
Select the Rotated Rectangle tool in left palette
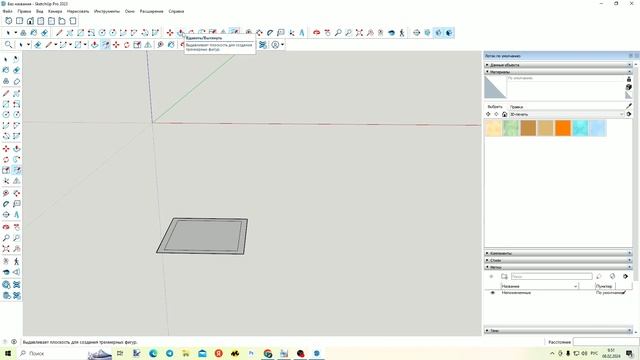click(16, 104)
